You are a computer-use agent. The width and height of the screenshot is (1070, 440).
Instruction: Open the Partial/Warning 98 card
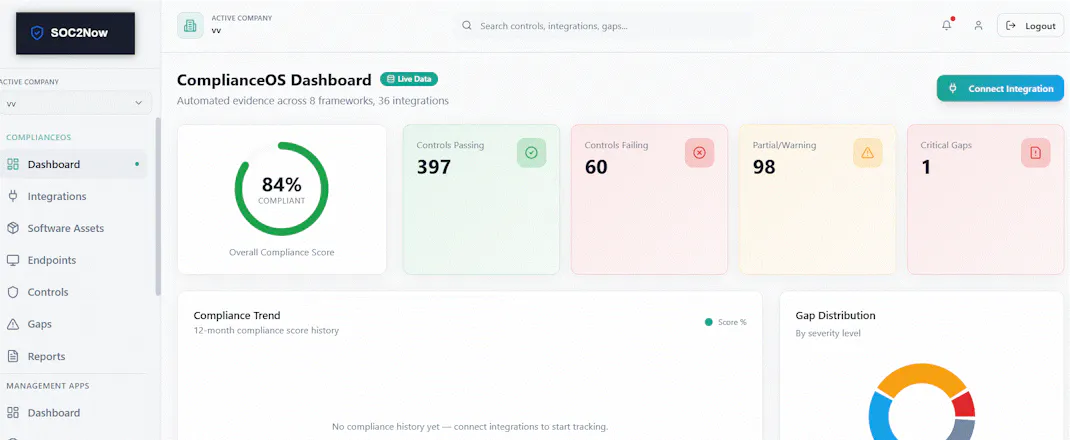point(817,199)
